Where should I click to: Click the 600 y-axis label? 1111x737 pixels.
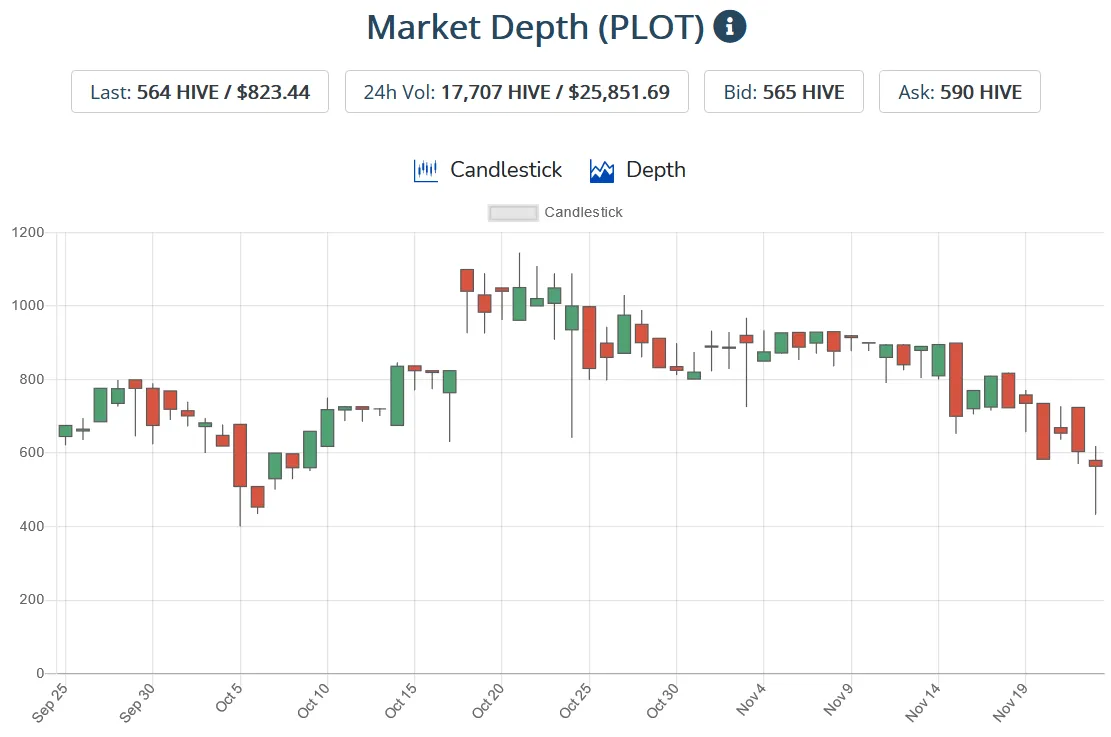click(32, 452)
